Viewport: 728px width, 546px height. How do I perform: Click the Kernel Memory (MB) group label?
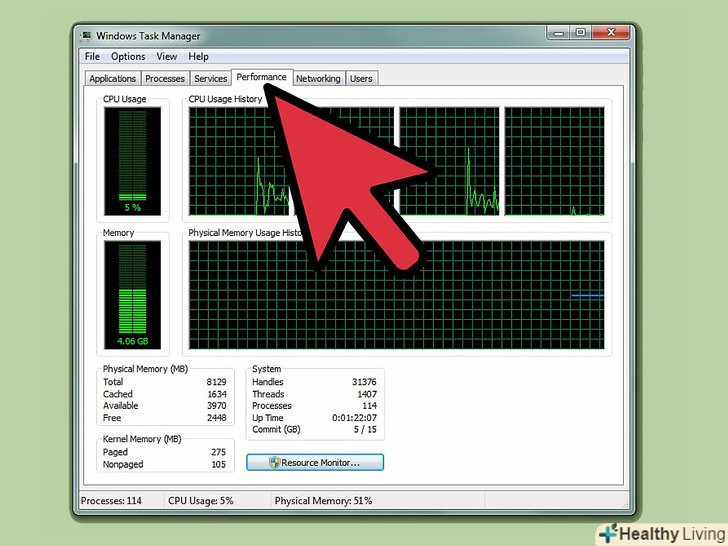(x=142, y=439)
